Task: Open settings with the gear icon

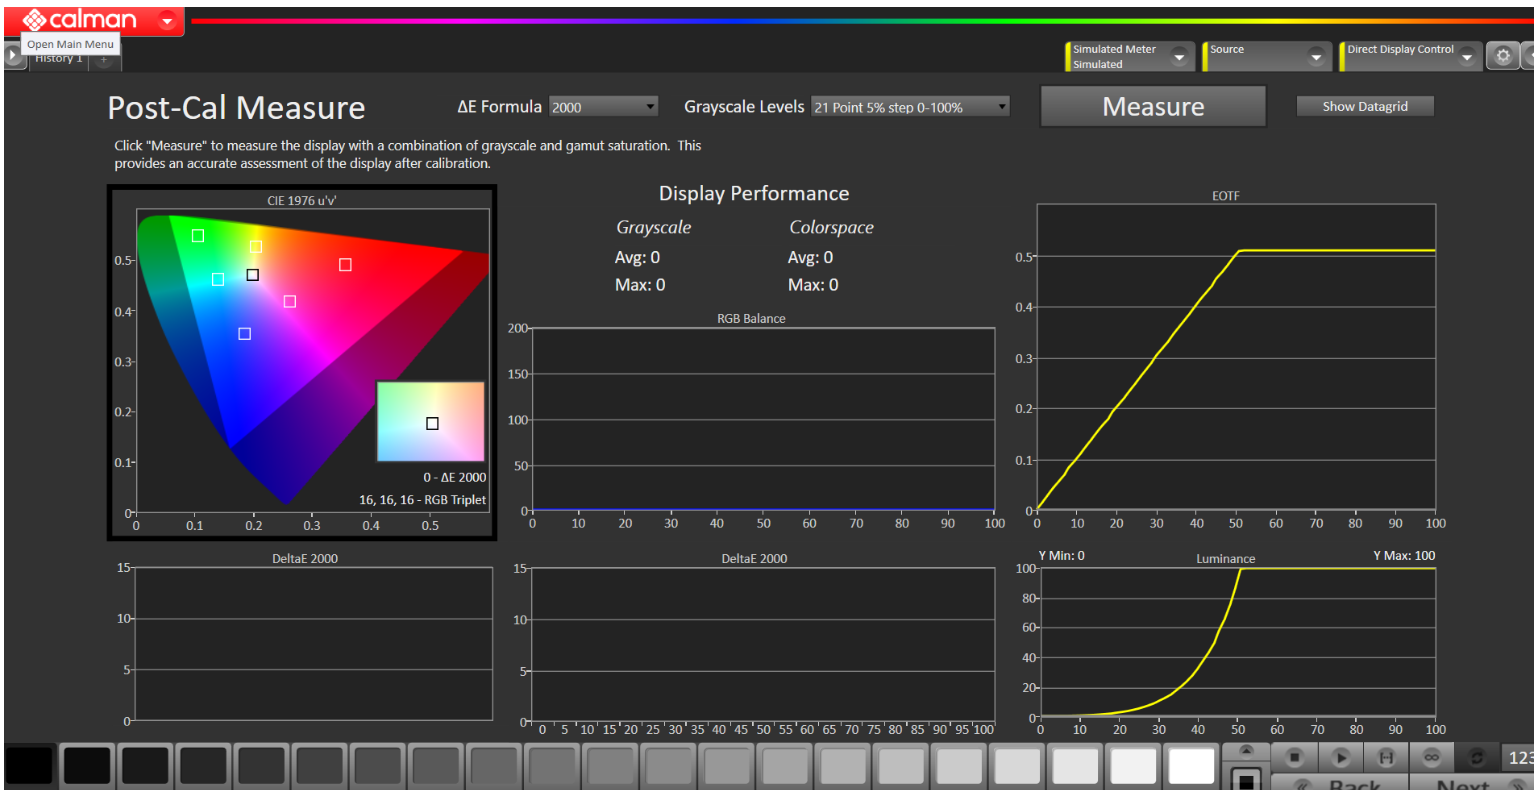Action: [x=1502, y=57]
